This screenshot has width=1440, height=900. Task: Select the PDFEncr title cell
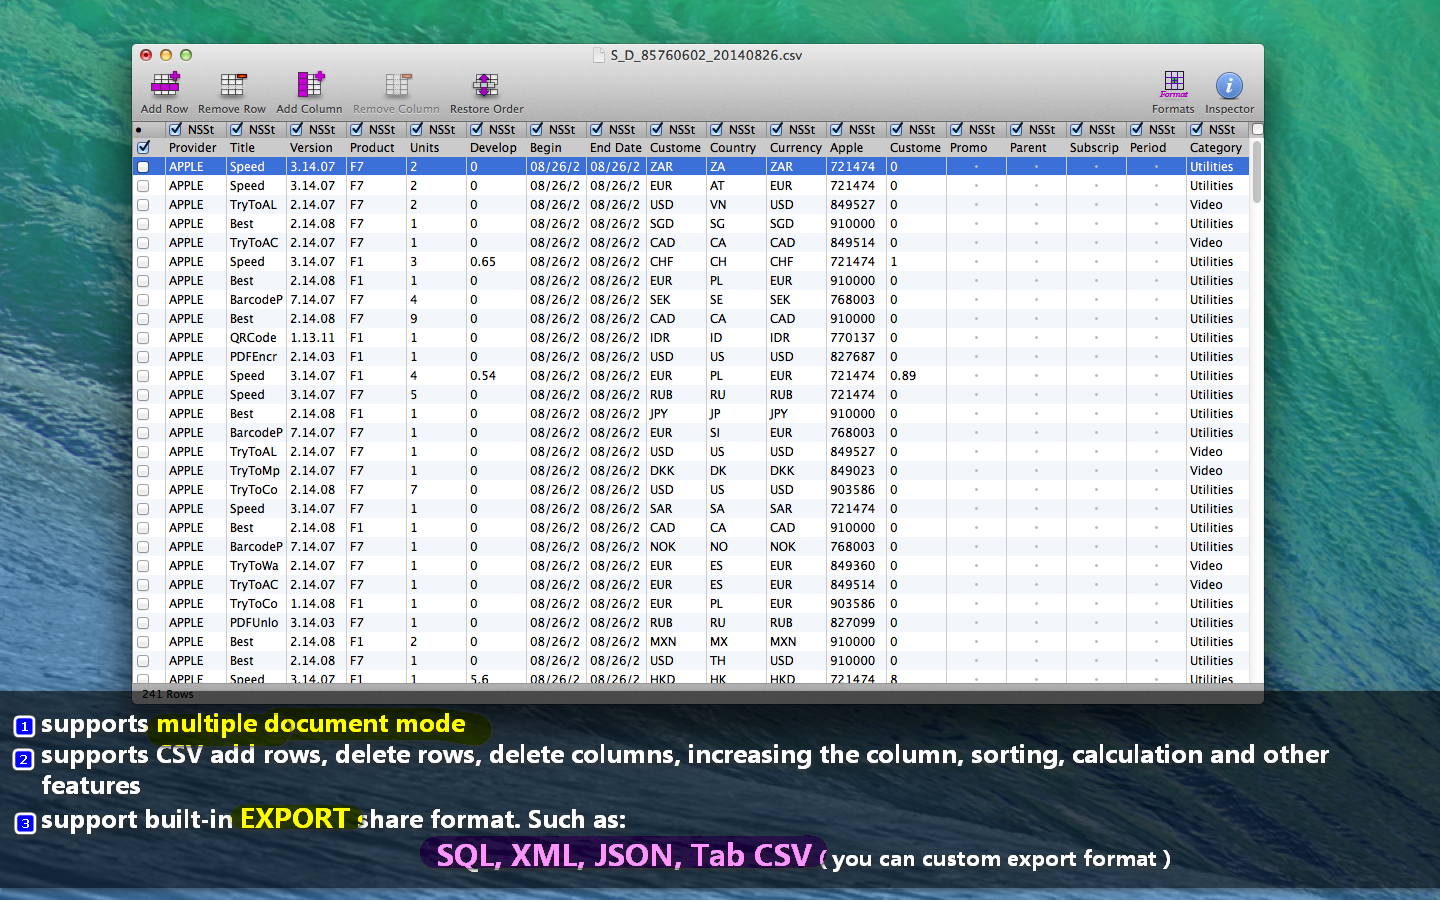(x=253, y=357)
